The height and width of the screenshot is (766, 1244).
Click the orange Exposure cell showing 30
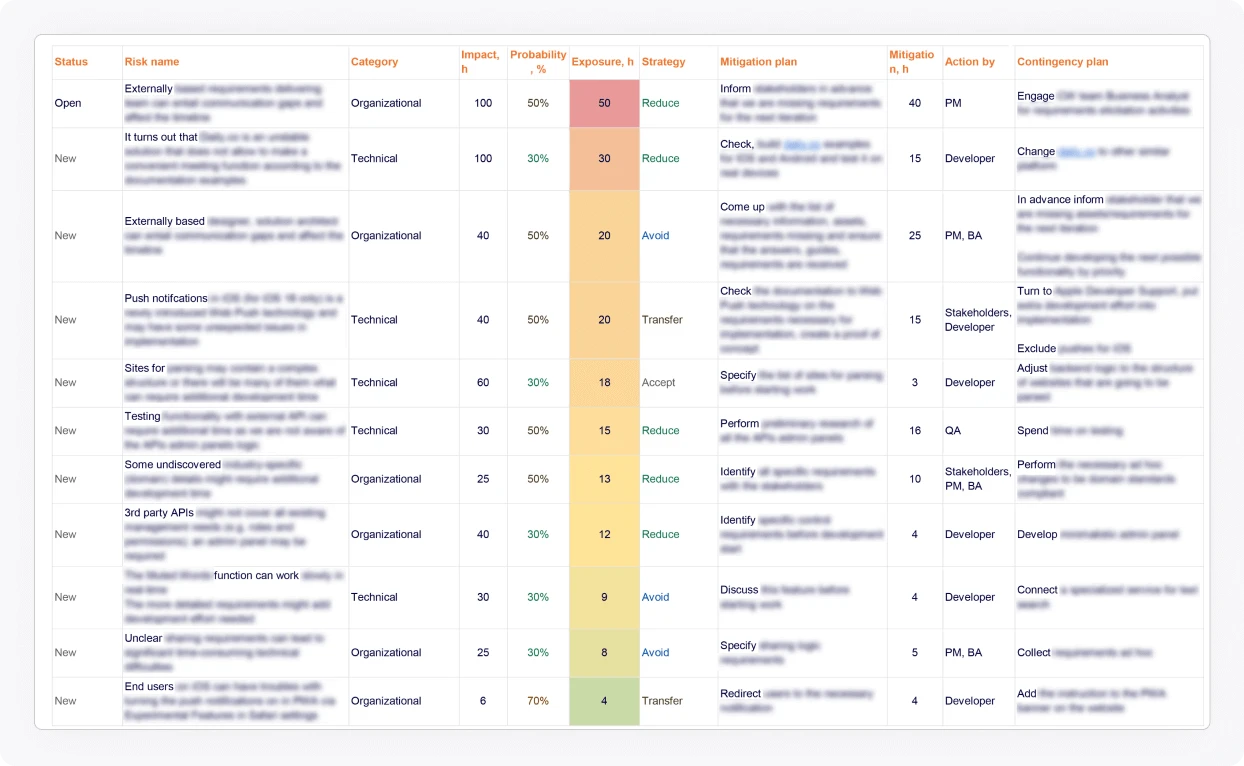(604, 158)
